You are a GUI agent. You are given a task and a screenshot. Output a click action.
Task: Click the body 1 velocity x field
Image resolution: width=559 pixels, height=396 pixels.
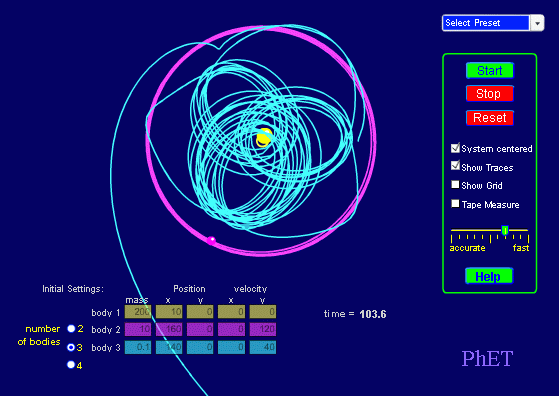tap(231, 312)
